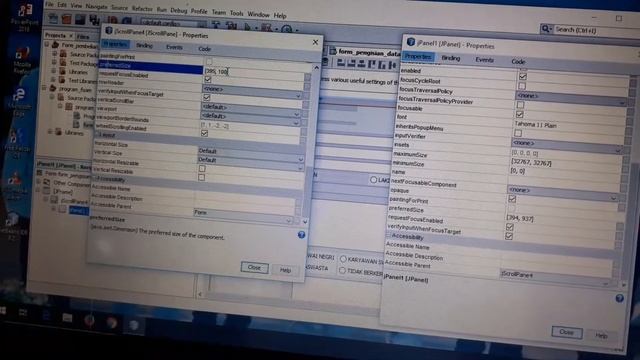Click the Open Project toolbar icon
This screenshot has width=640, height=360.
click(x=80, y=19)
